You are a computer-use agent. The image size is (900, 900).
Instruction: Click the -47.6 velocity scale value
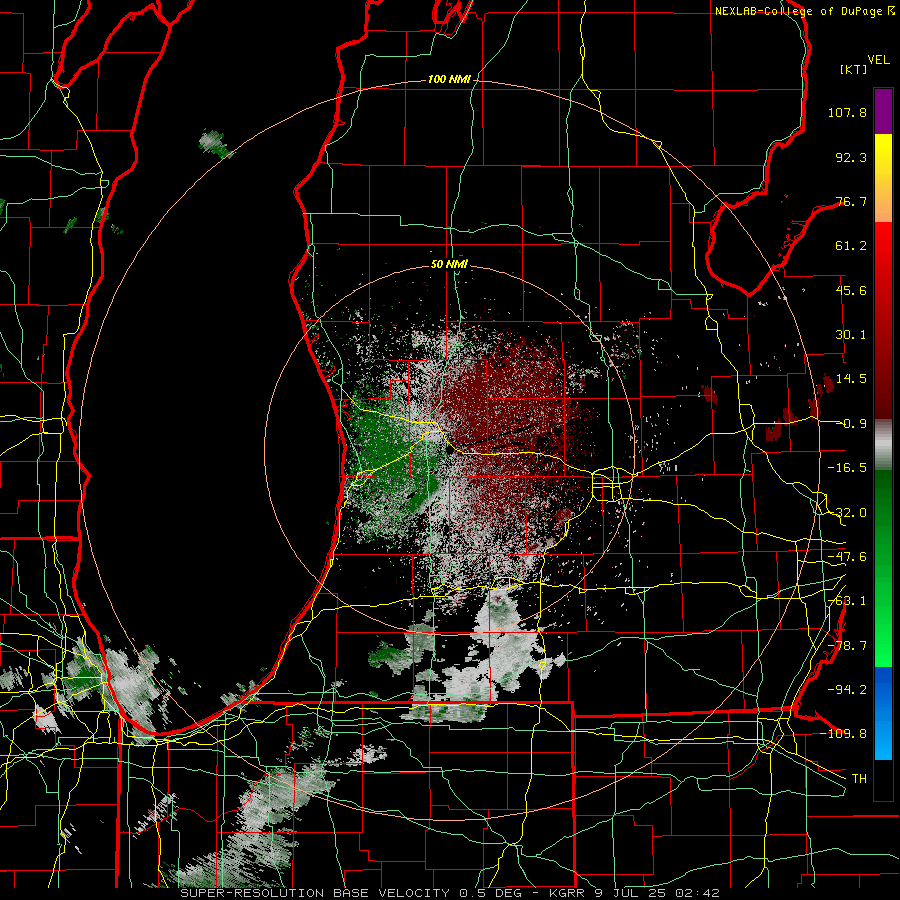(847, 557)
